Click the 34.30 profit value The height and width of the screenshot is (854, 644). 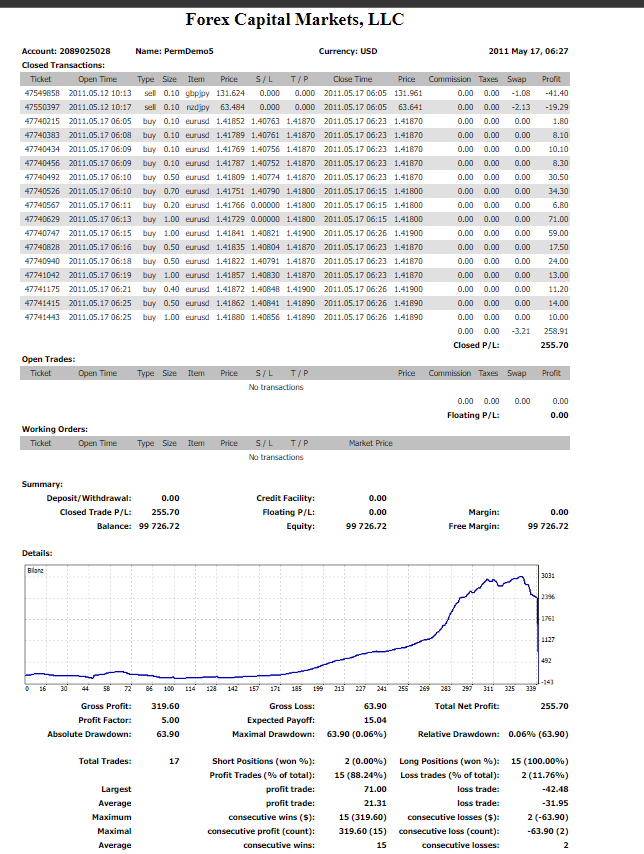(x=558, y=191)
